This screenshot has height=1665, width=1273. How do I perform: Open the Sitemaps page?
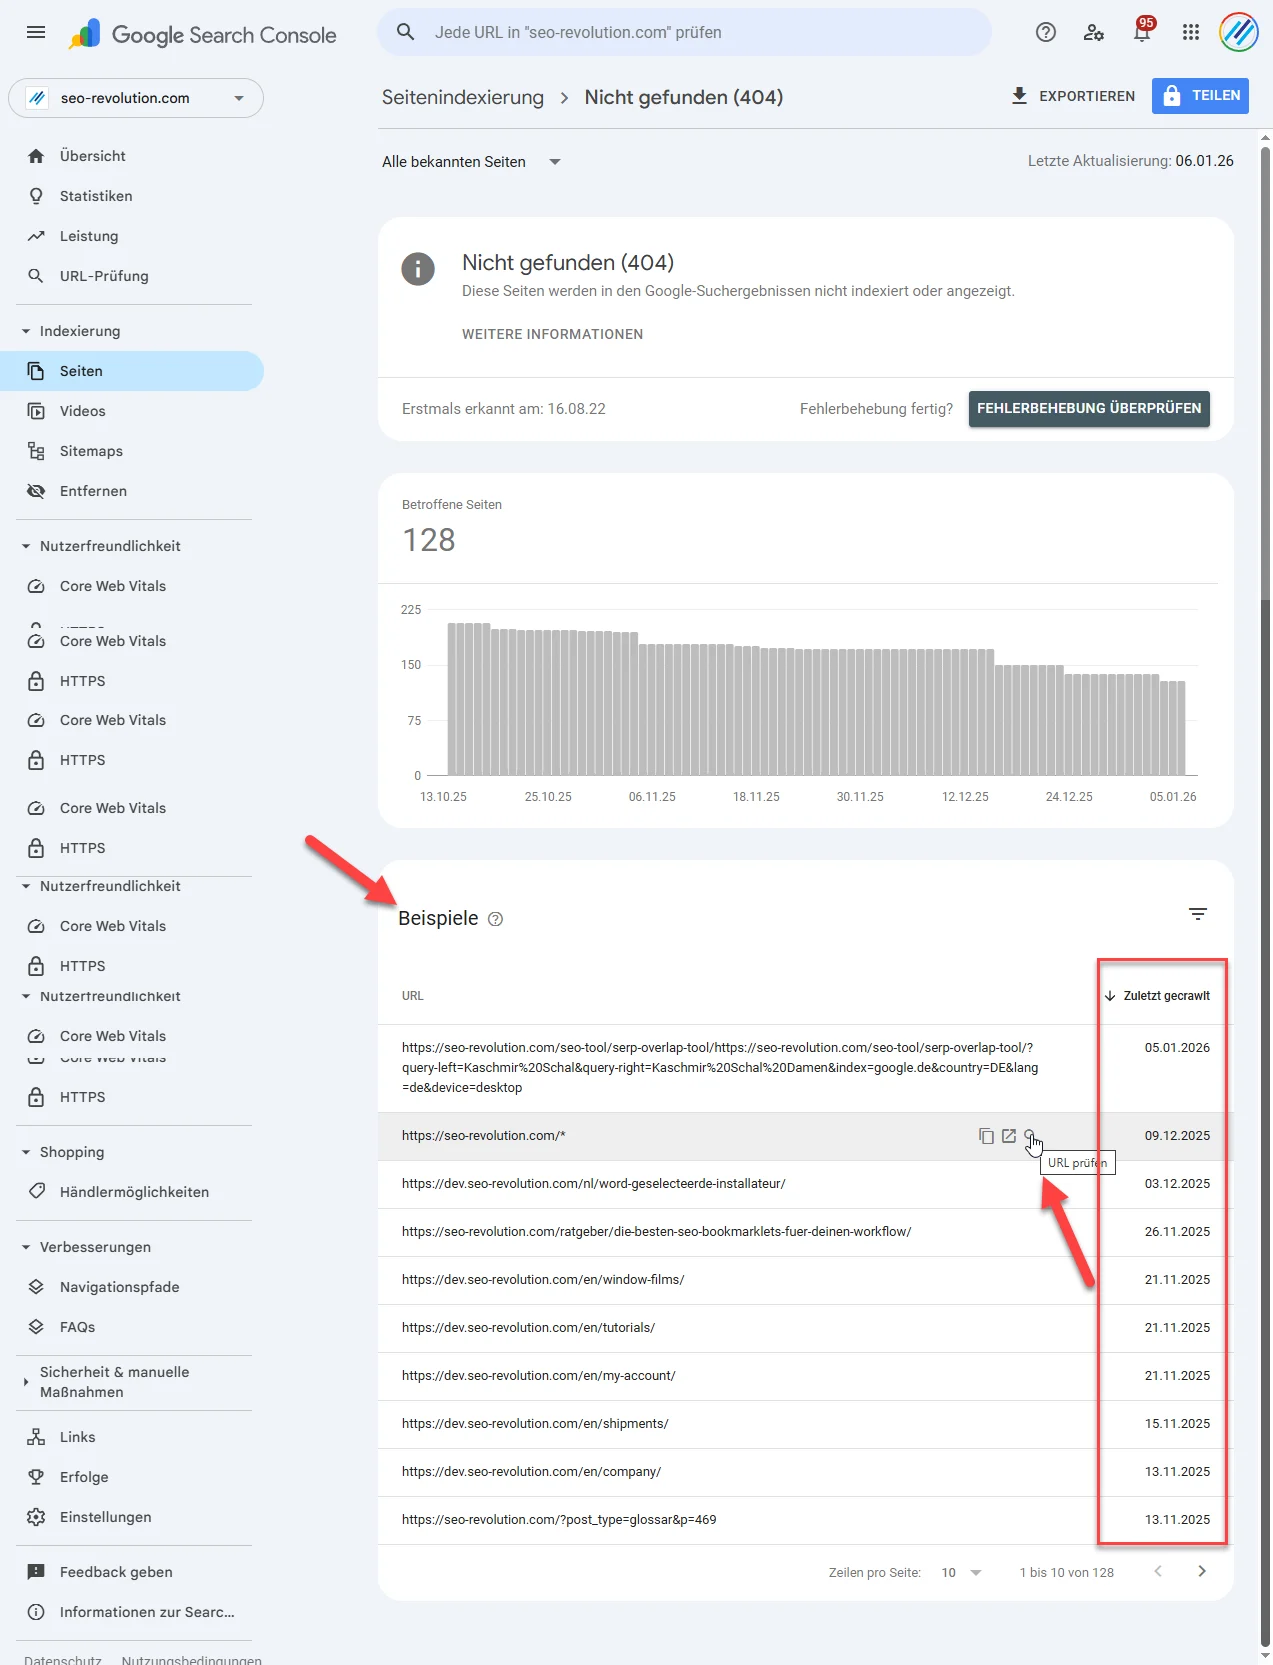pos(91,451)
